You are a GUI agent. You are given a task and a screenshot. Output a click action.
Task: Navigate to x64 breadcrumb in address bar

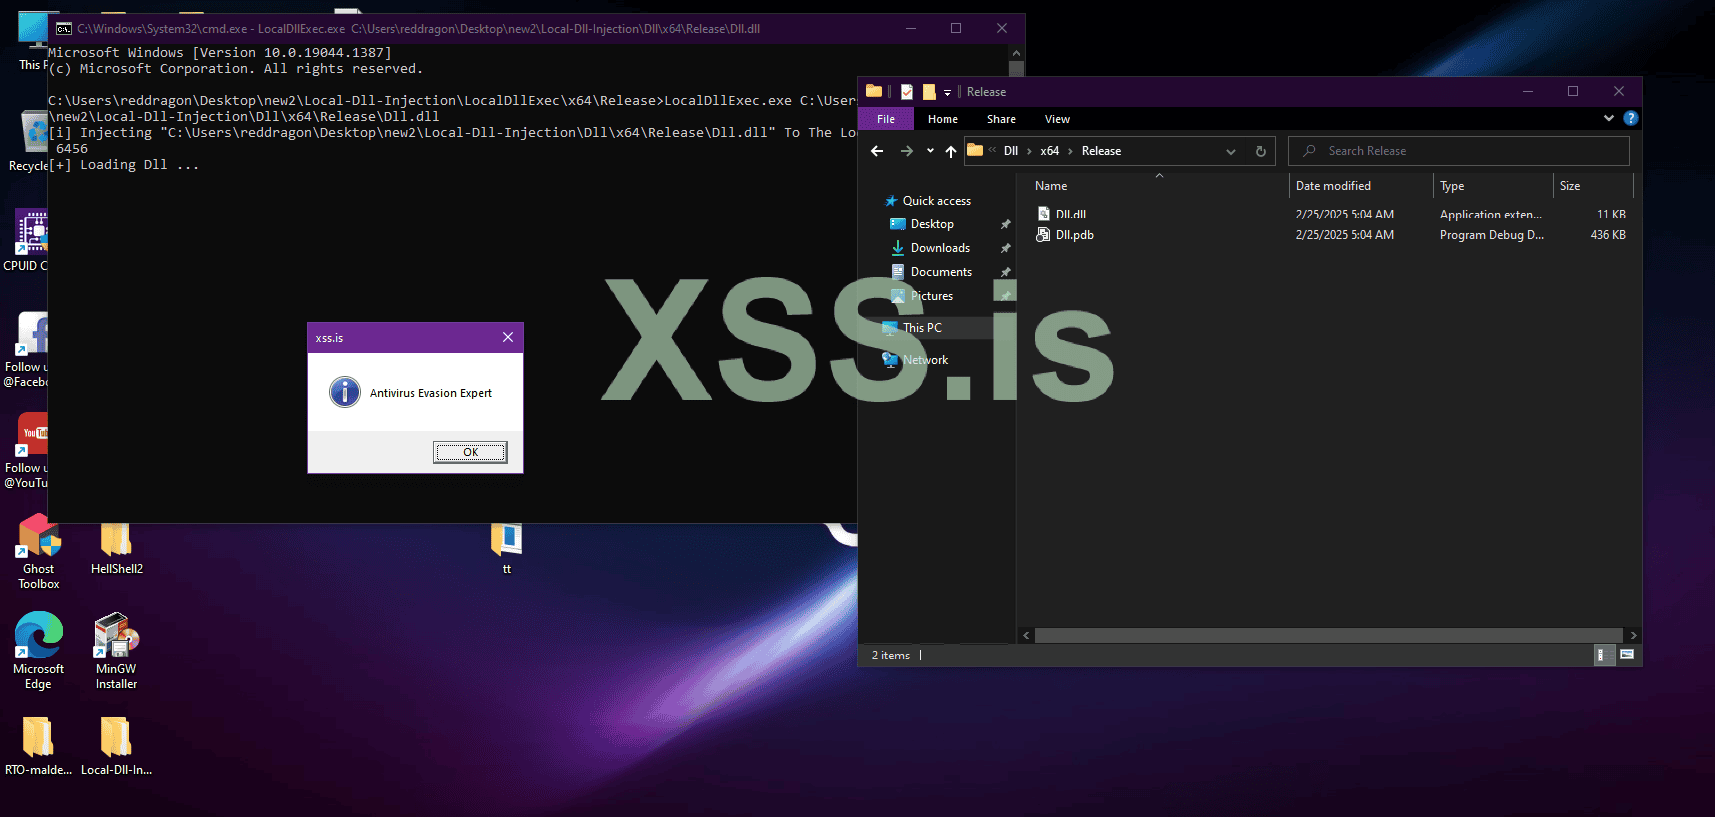coord(1049,151)
